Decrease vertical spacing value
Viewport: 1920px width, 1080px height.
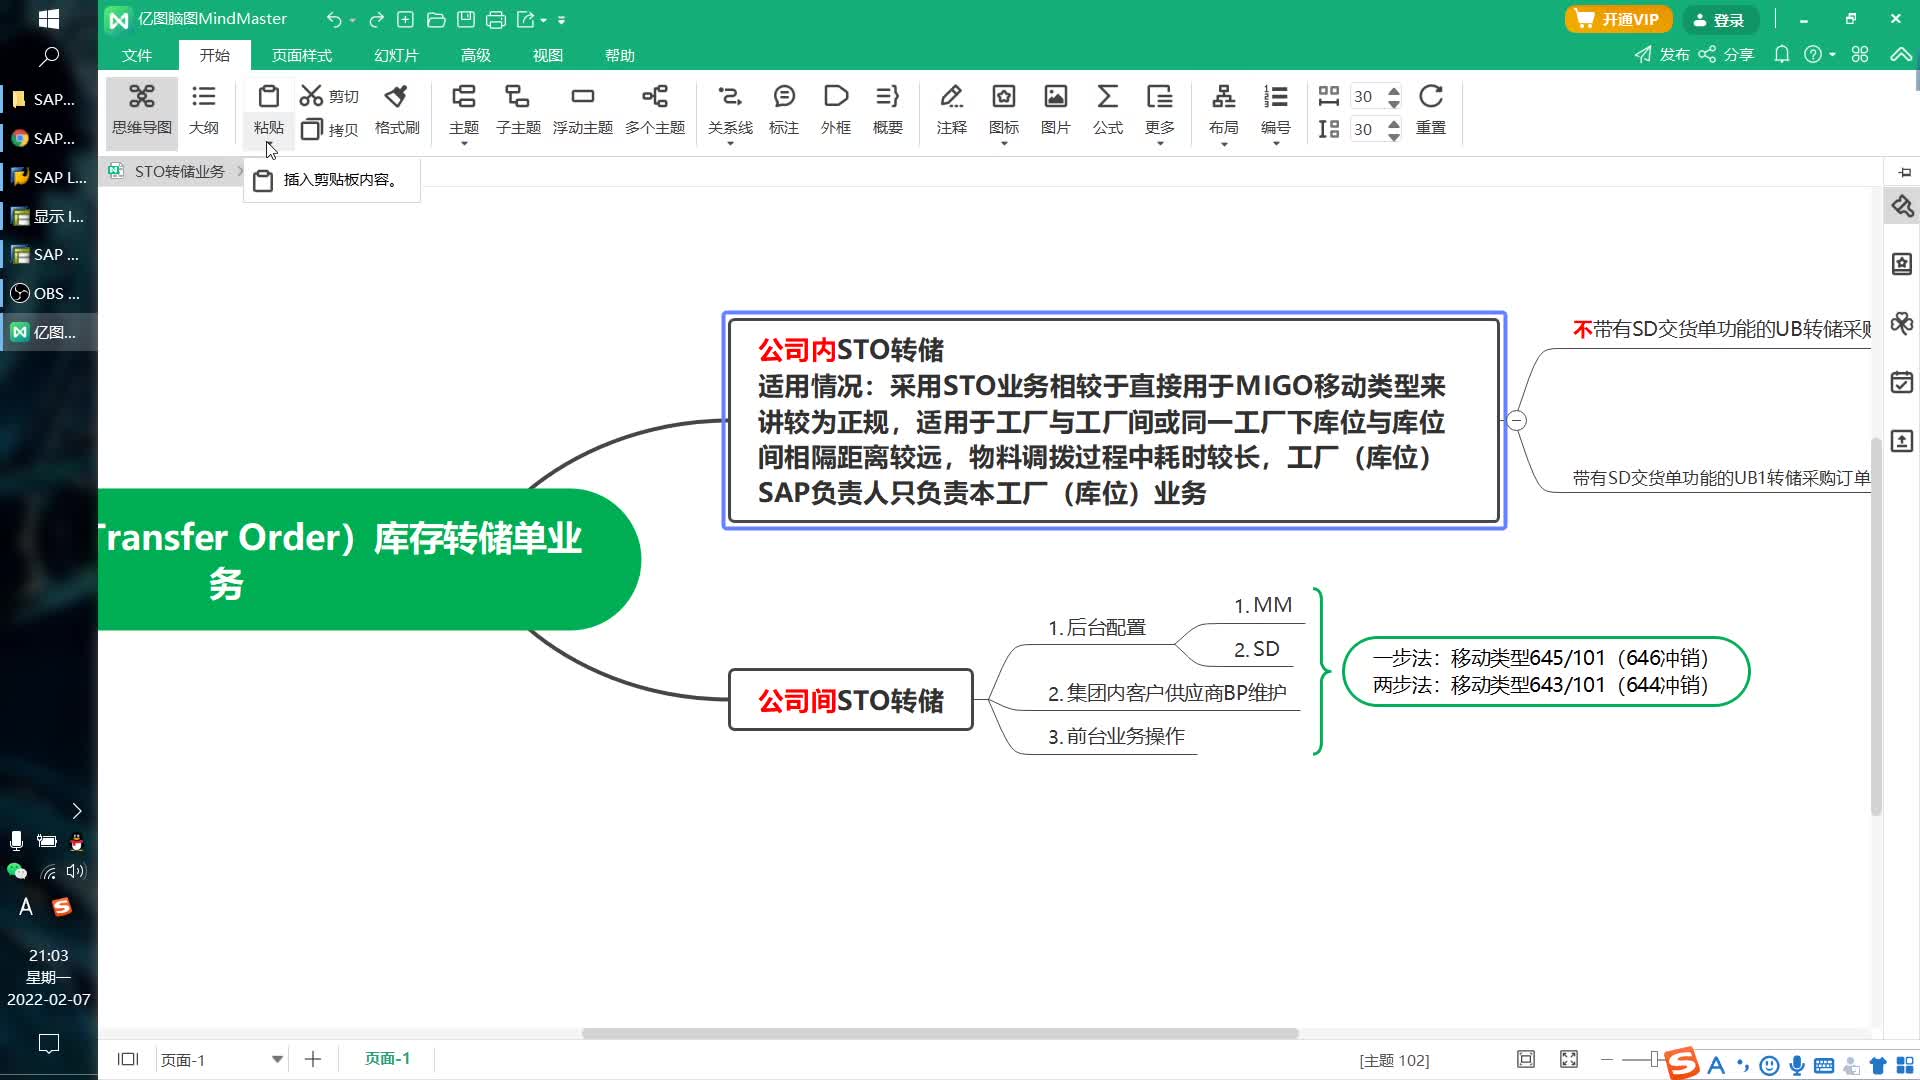(x=1394, y=136)
